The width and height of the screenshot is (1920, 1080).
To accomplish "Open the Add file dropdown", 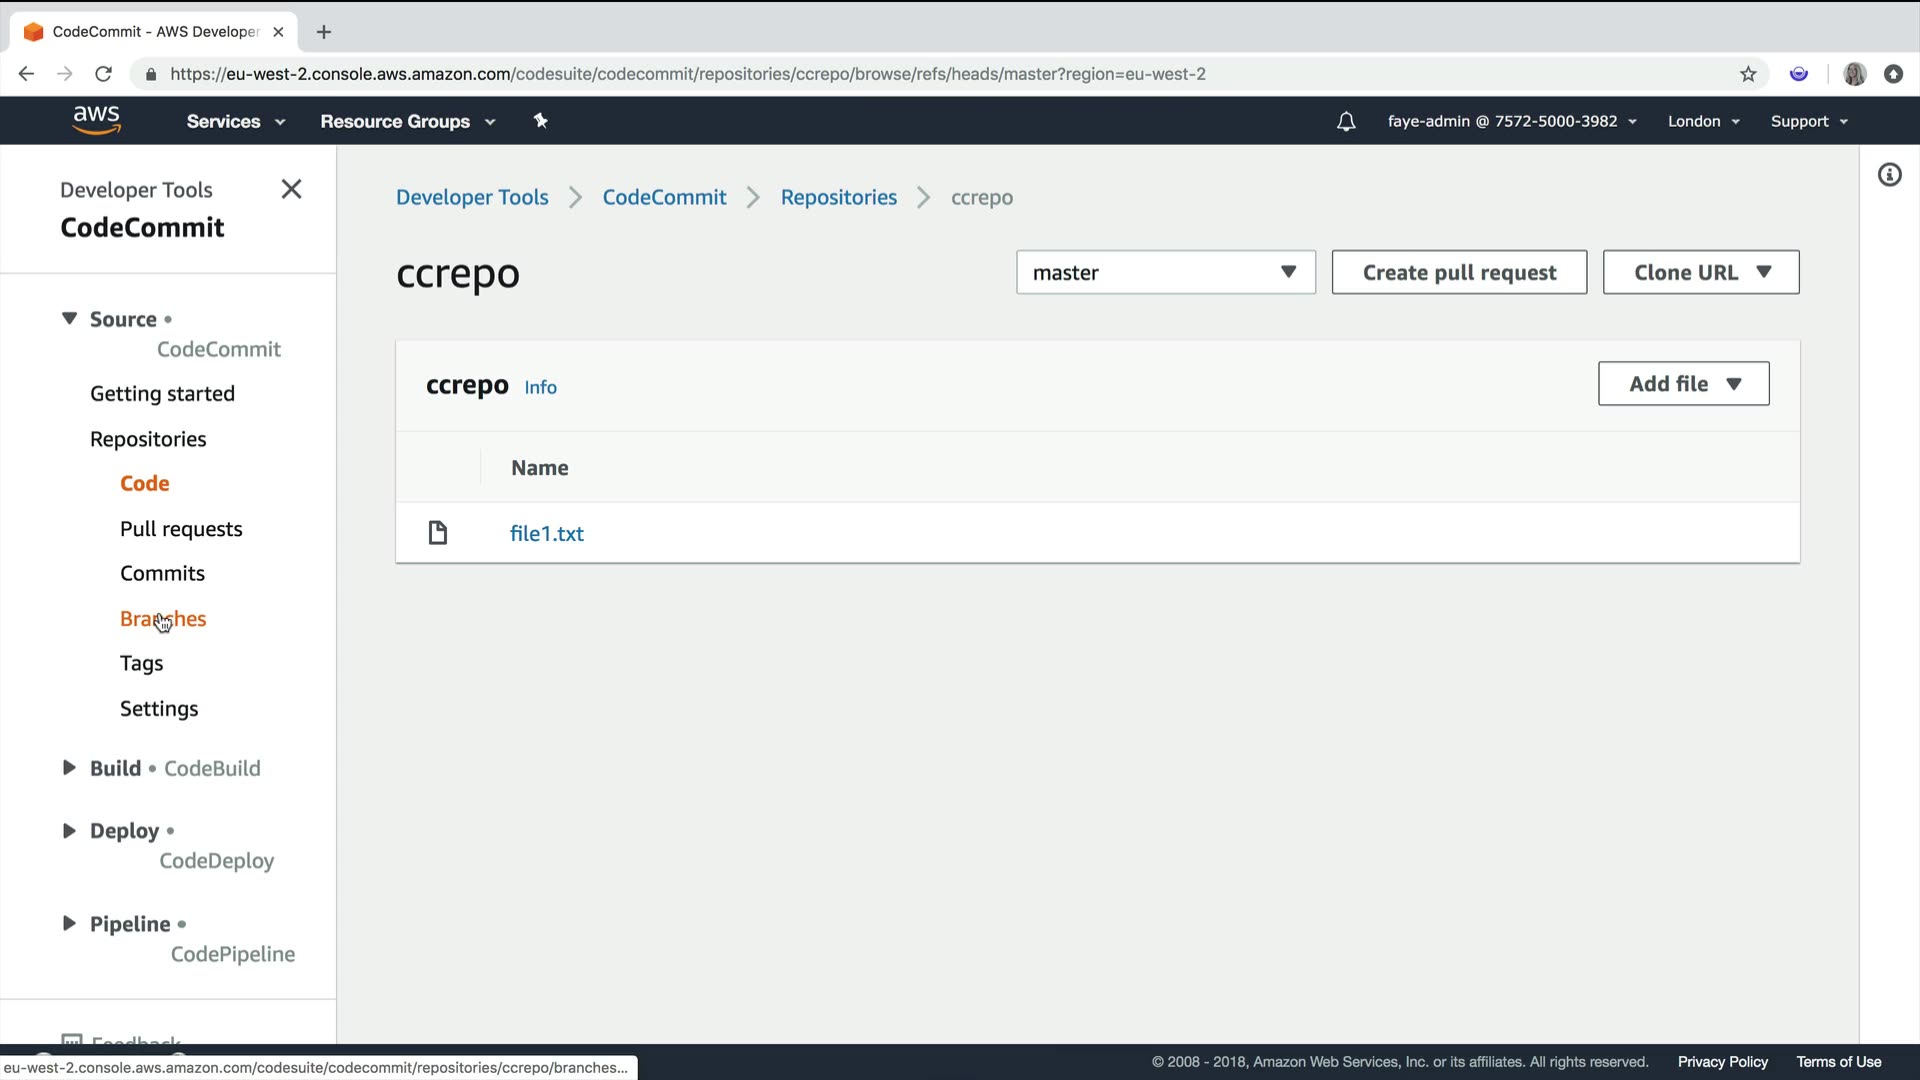I will [x=1683, y=384].
